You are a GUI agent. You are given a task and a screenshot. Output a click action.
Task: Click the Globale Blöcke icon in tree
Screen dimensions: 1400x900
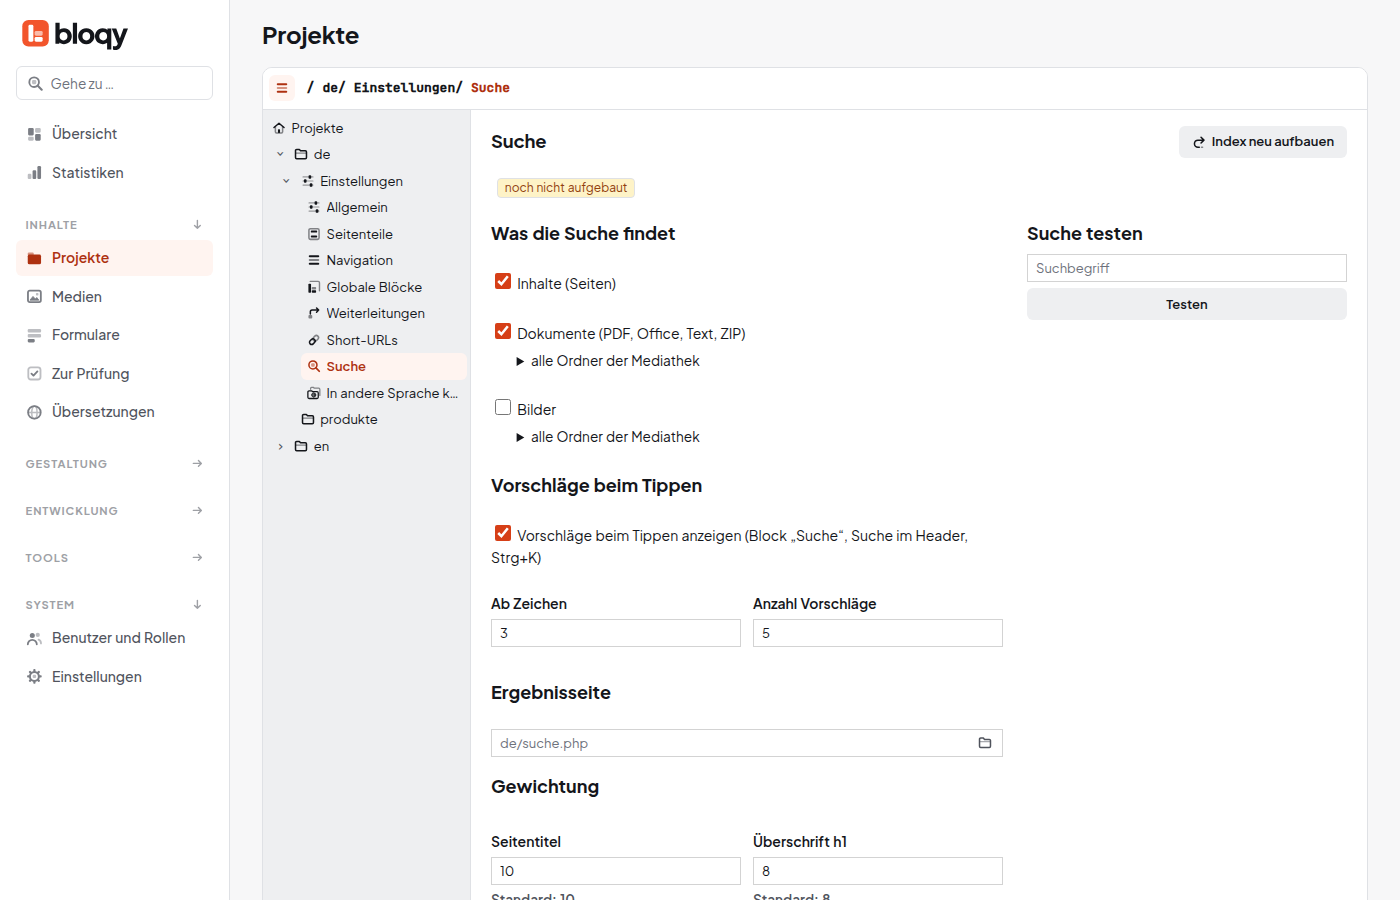point(314,287)
